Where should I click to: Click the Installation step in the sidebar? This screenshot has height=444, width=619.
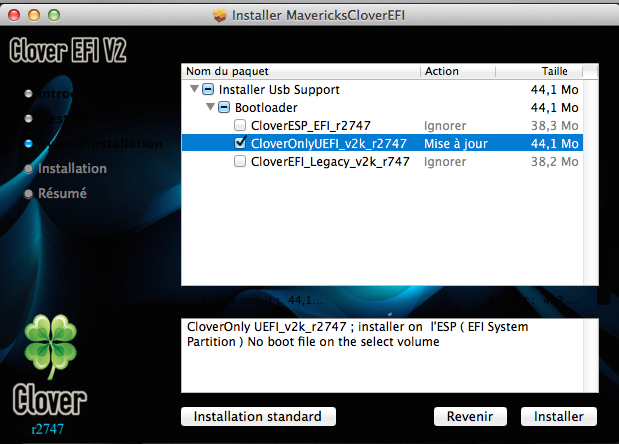coord(72,169)
